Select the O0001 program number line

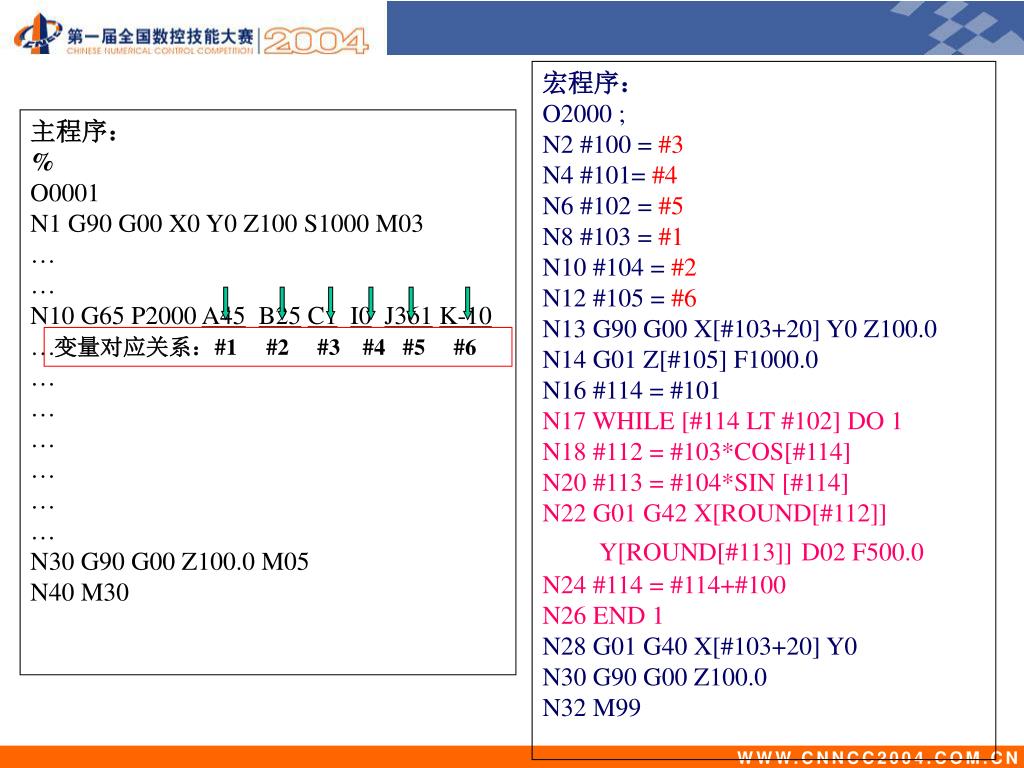pyautogui.click(x=65, y=193)
